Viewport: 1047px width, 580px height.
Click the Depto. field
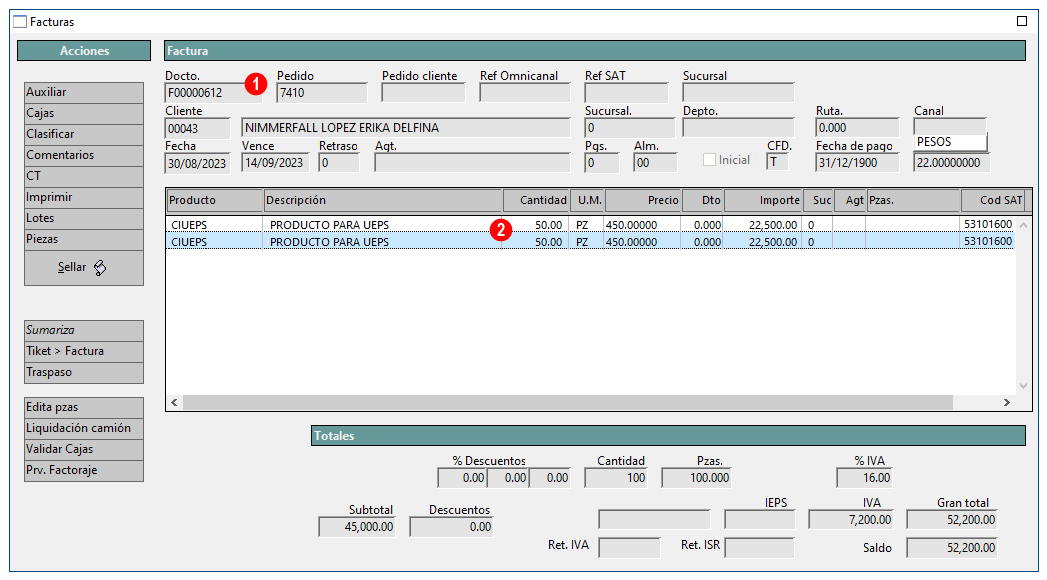tap(739, 128)
